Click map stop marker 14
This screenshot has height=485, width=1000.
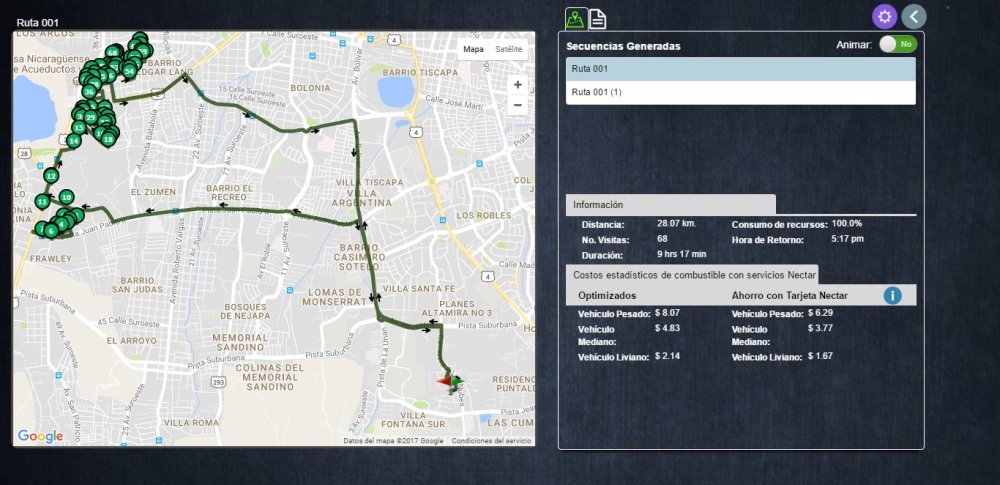click(x=74, y=140)
